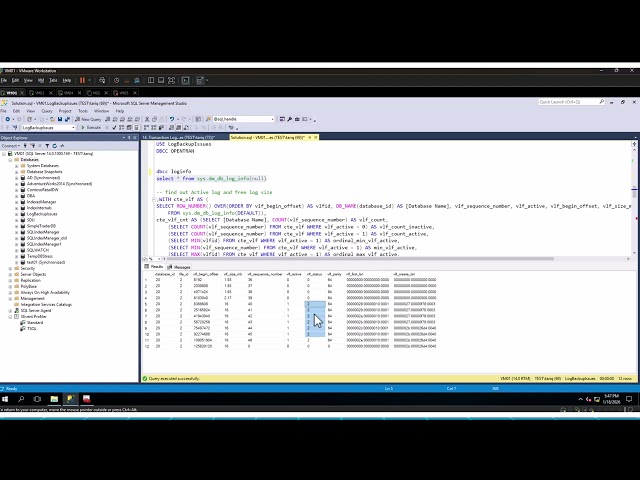Pin the Object Explorer panel with pushpin

[129, 138]
